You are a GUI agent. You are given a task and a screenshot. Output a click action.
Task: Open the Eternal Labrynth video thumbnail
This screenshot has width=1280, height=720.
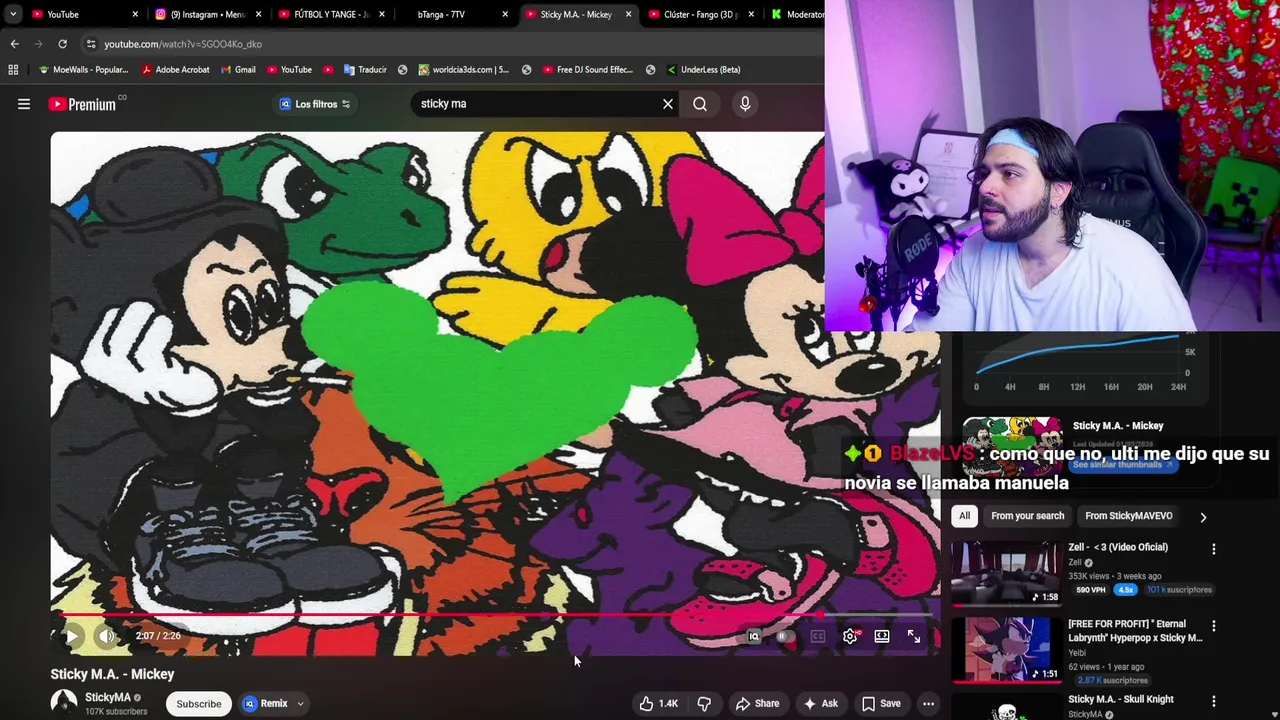1005,650
